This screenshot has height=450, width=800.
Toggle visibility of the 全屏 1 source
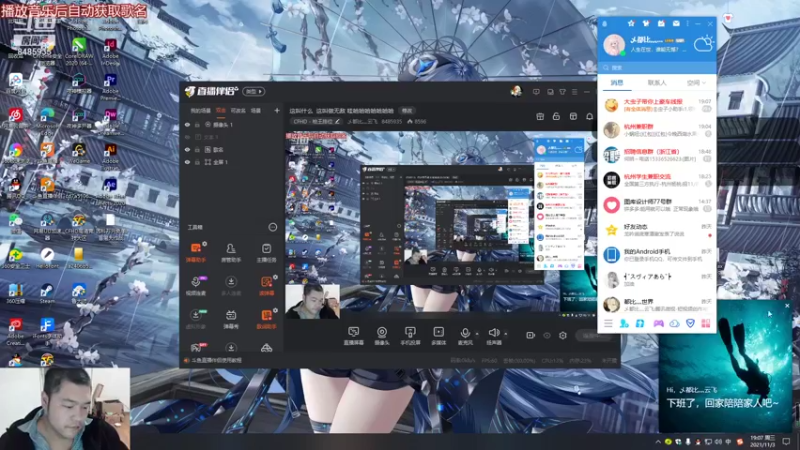[187, 162]
